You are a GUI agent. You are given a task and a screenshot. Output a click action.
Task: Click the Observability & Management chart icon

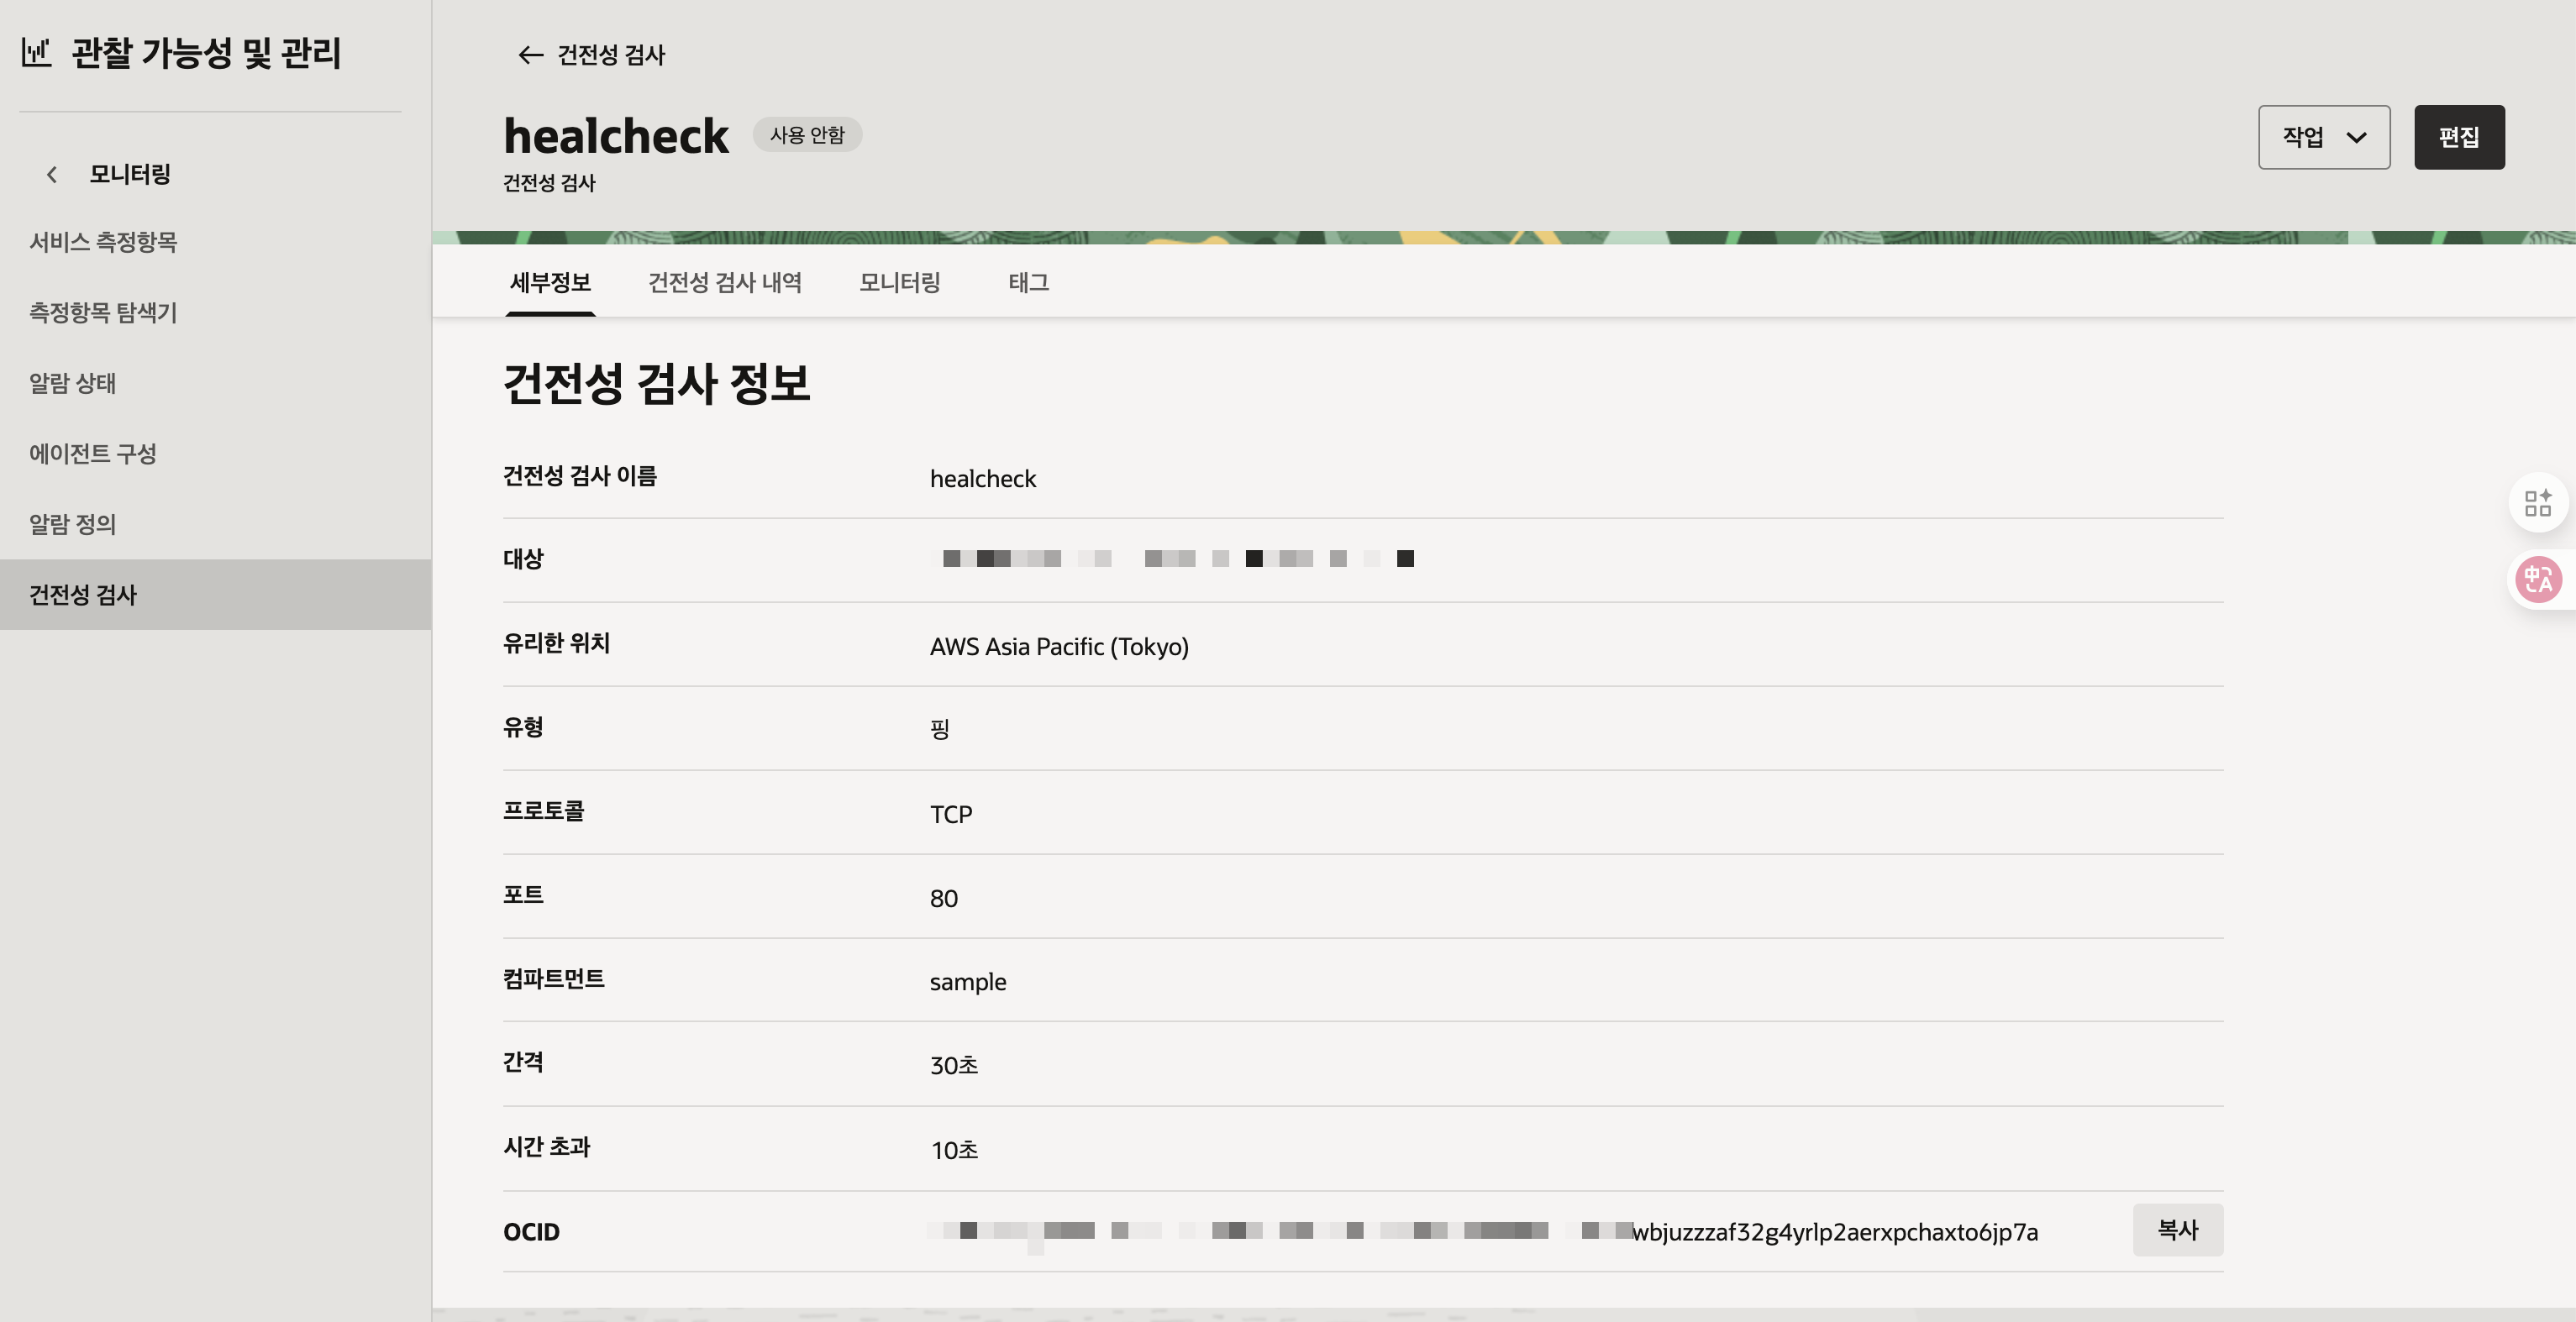36,52
